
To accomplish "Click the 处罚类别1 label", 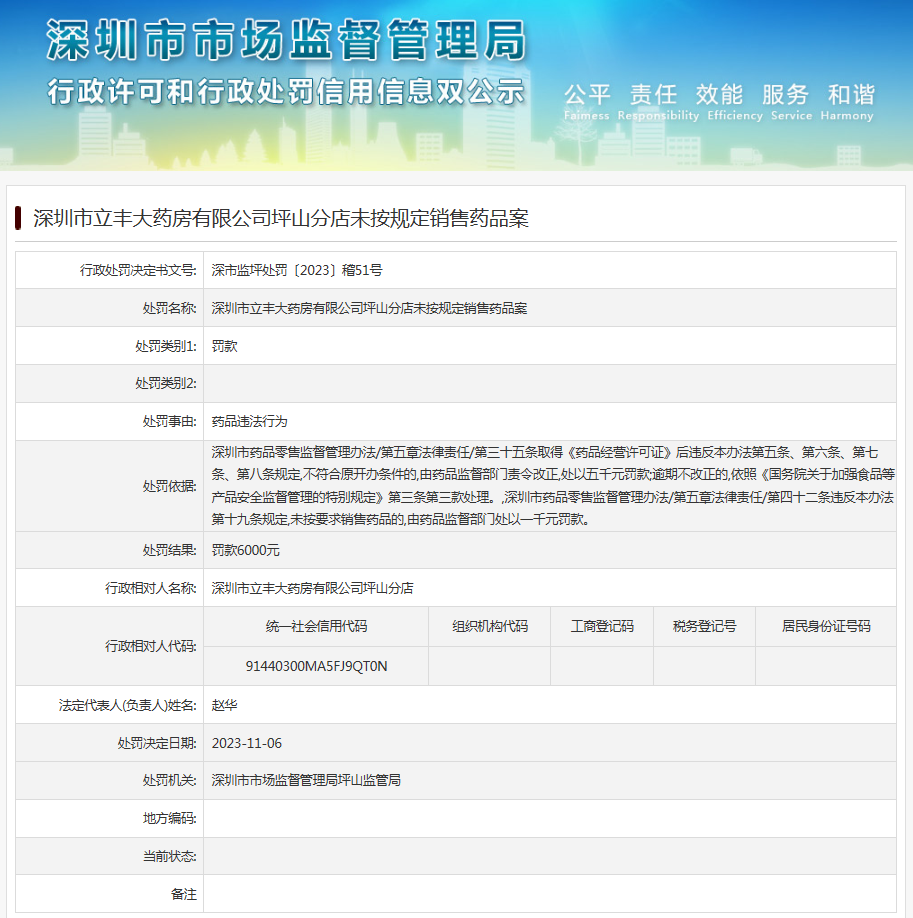I will point(166,346).
